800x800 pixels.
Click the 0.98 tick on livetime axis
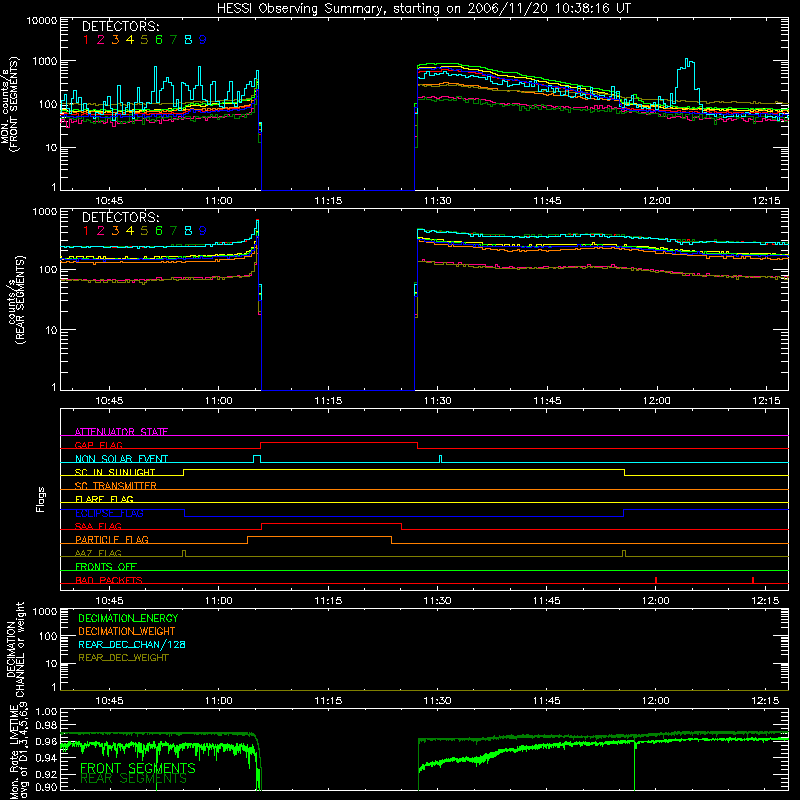pos(47,725)
